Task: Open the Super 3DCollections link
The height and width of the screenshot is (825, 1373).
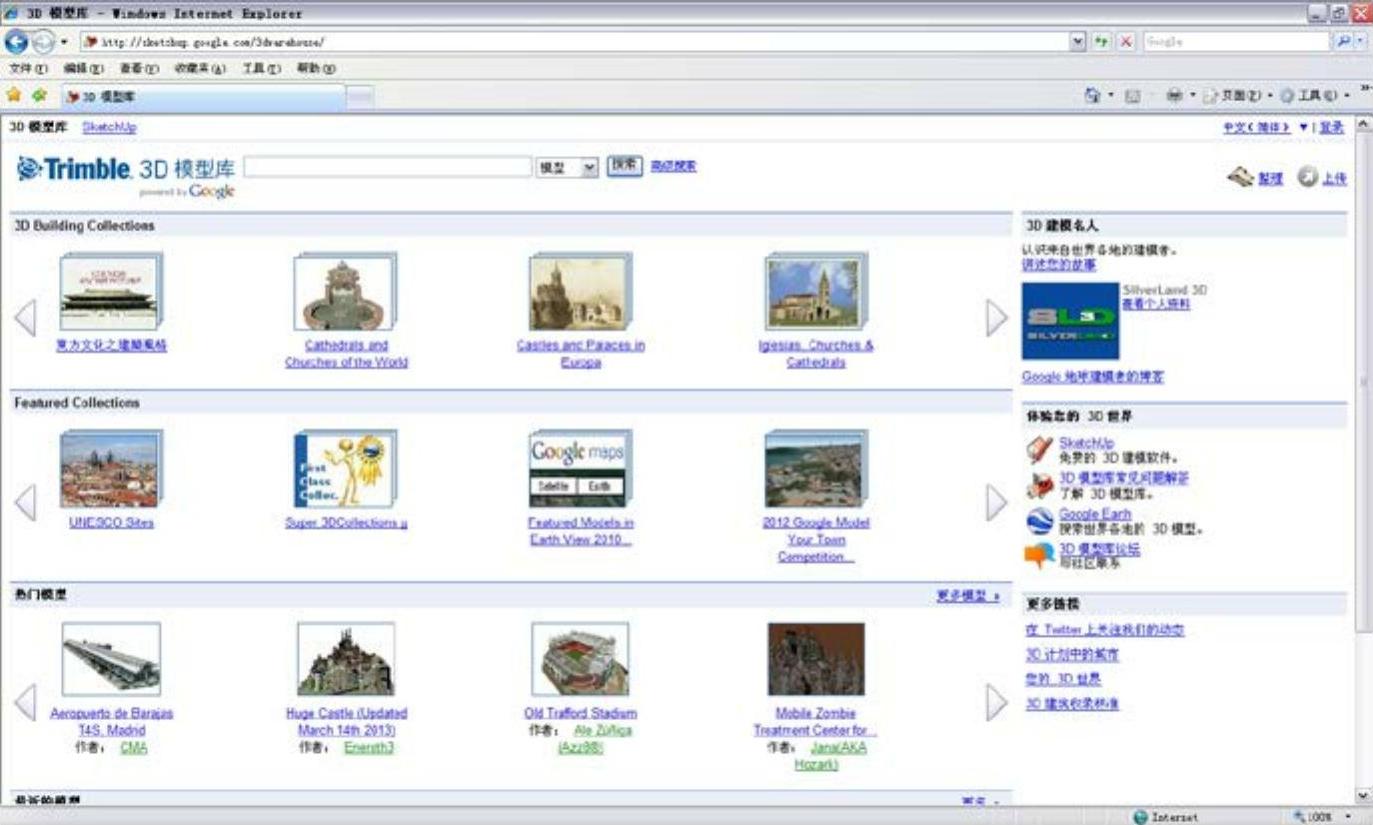Action: pyautogui.click(x=346, y=523)
